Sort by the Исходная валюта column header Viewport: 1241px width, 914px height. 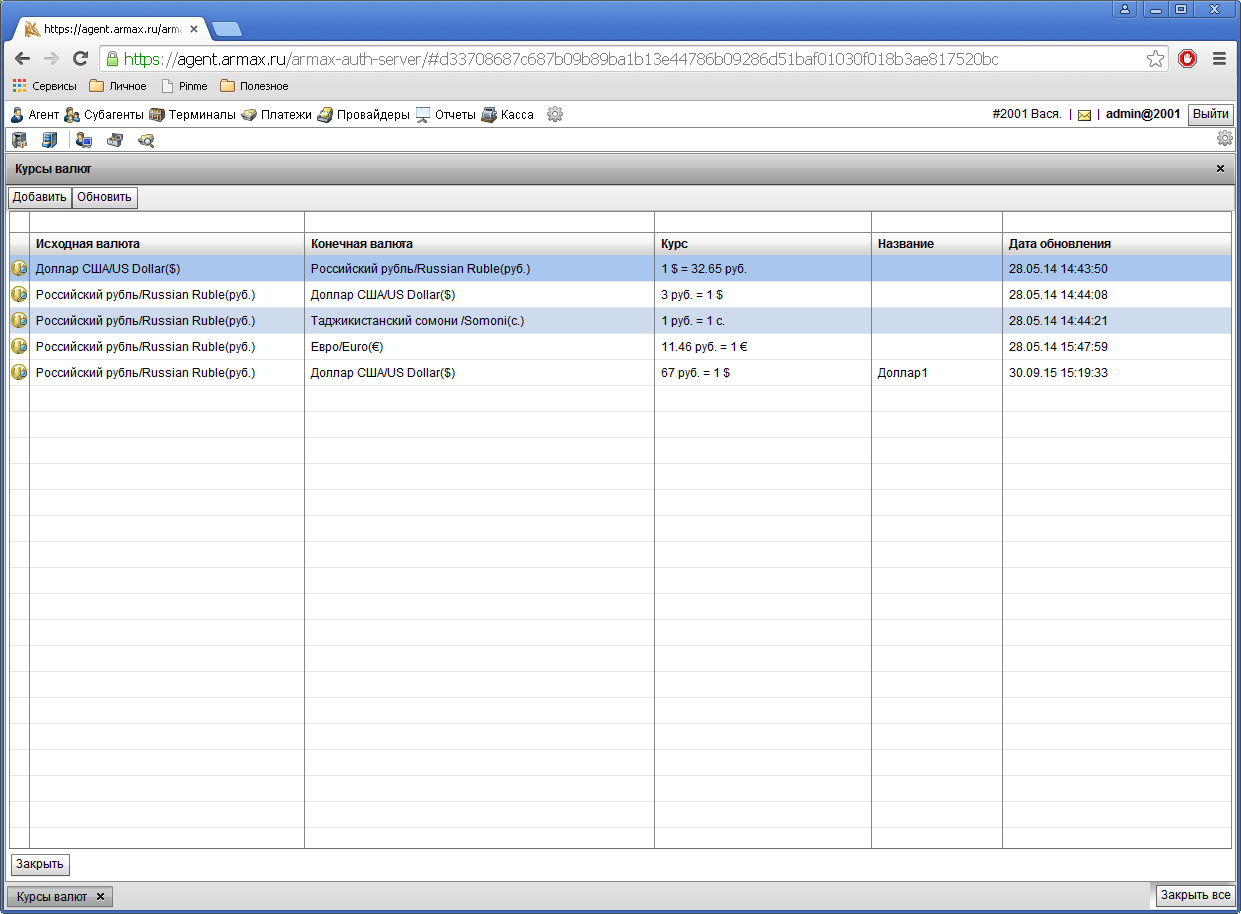coord(167,244)
